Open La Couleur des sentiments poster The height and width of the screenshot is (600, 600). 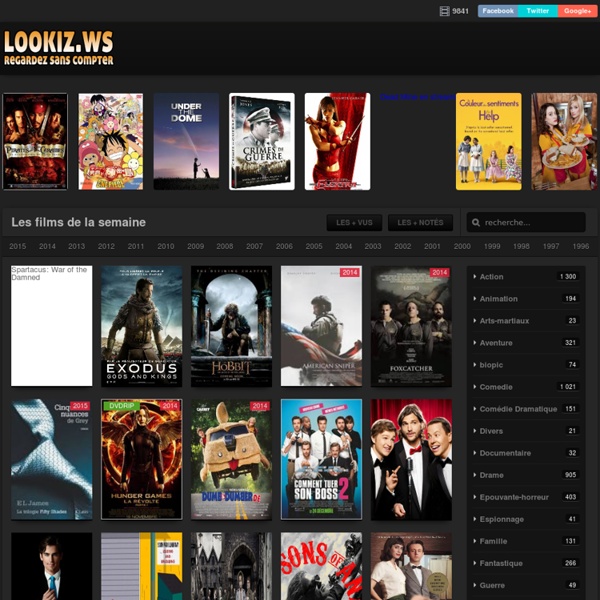click(489, 142)
